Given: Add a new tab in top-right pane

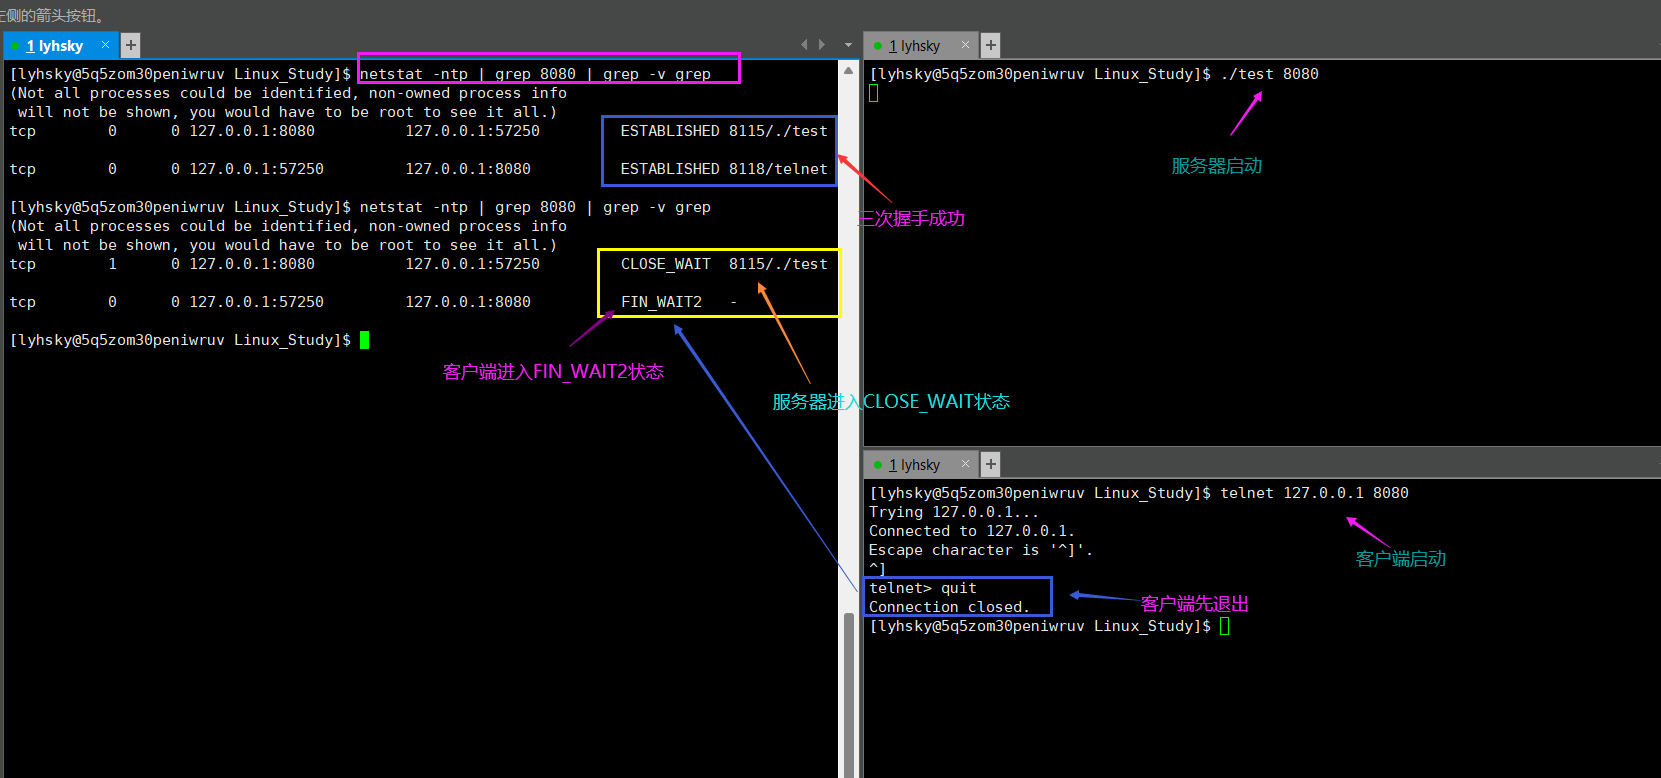Looking at the screenshot, I should click(x=990, y=45).
